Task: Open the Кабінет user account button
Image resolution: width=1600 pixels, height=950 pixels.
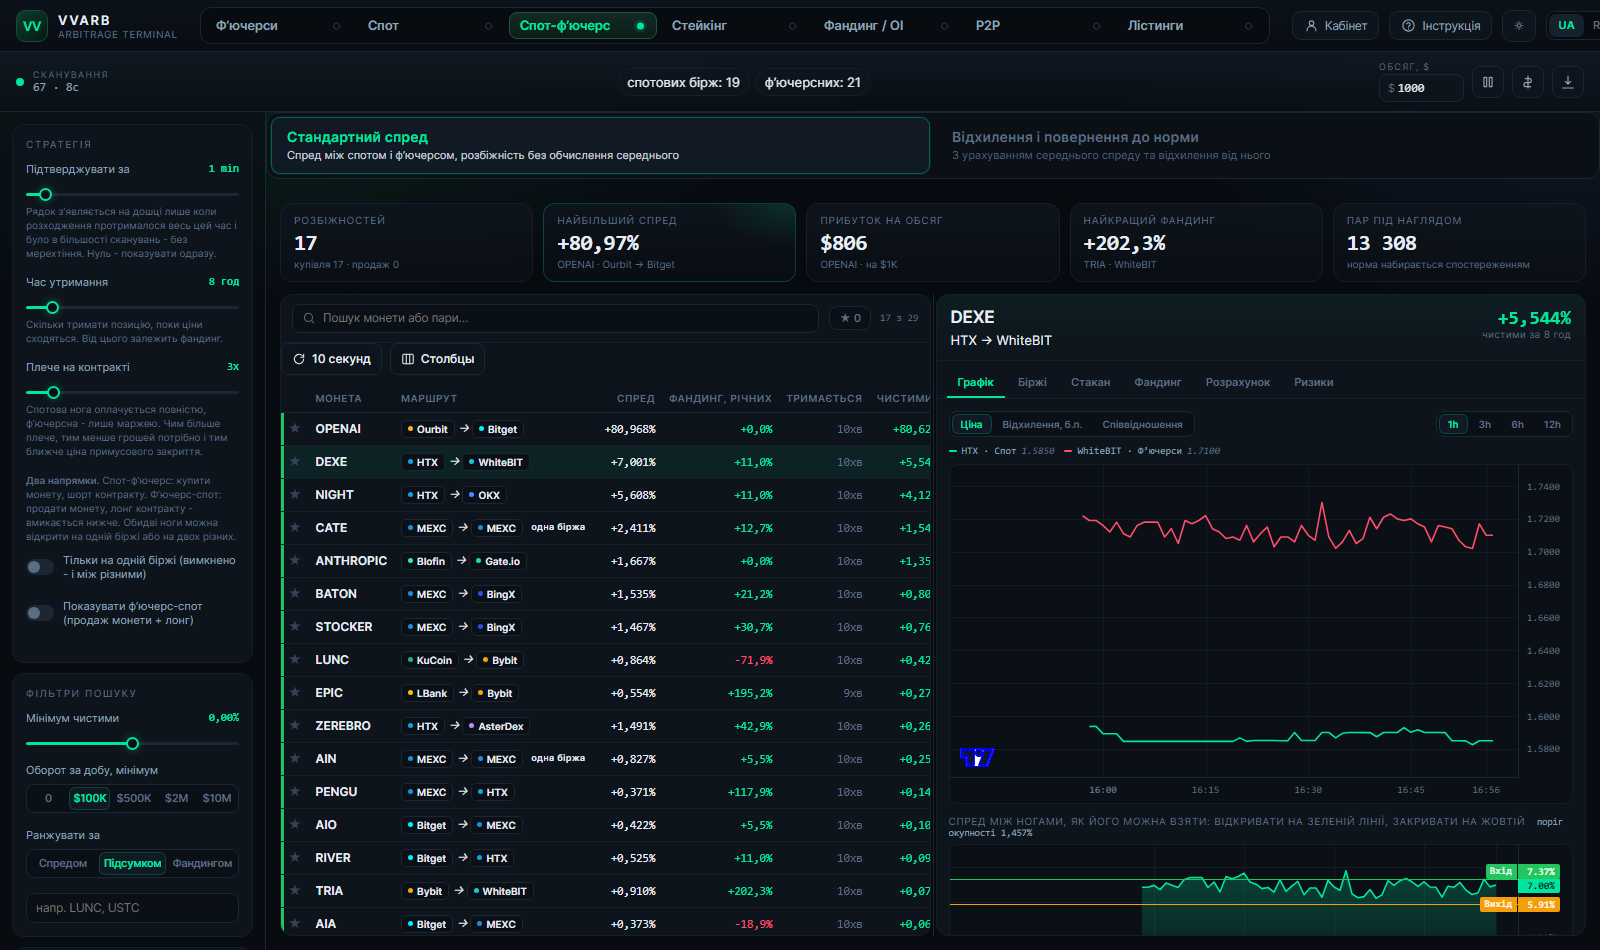Action: click(x=1336, y=26)
